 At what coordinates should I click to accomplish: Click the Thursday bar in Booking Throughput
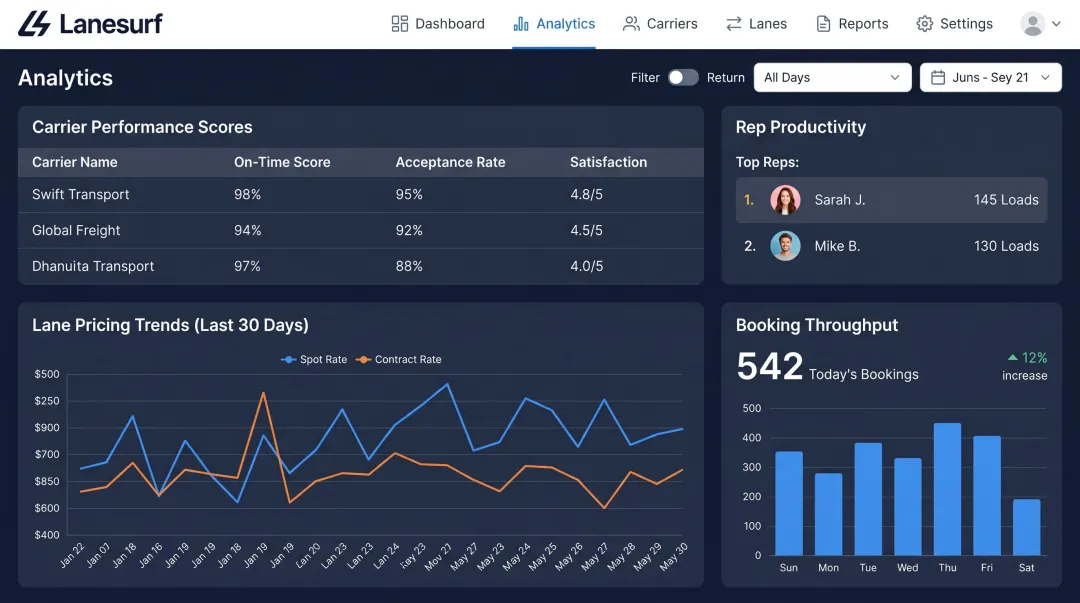[x=947, y=489]
